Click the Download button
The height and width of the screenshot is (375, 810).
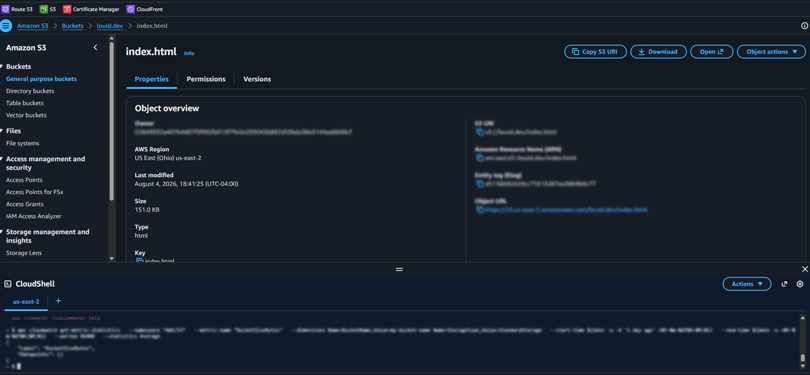pos(658,52)
